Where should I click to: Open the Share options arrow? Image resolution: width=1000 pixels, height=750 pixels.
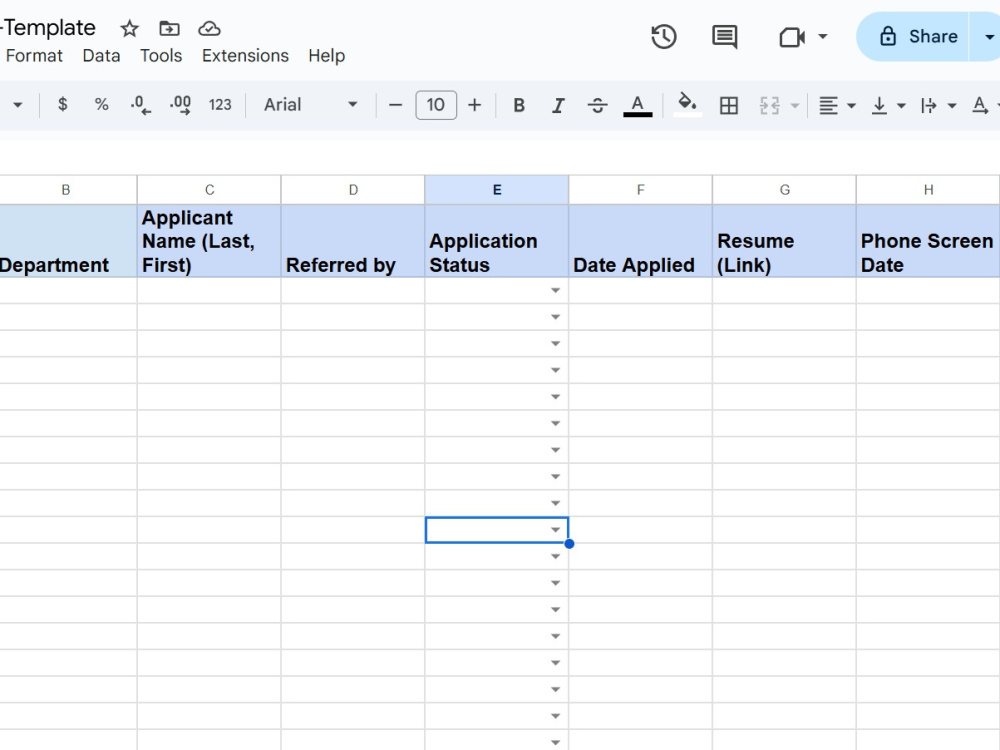click(x=987, y=37)
